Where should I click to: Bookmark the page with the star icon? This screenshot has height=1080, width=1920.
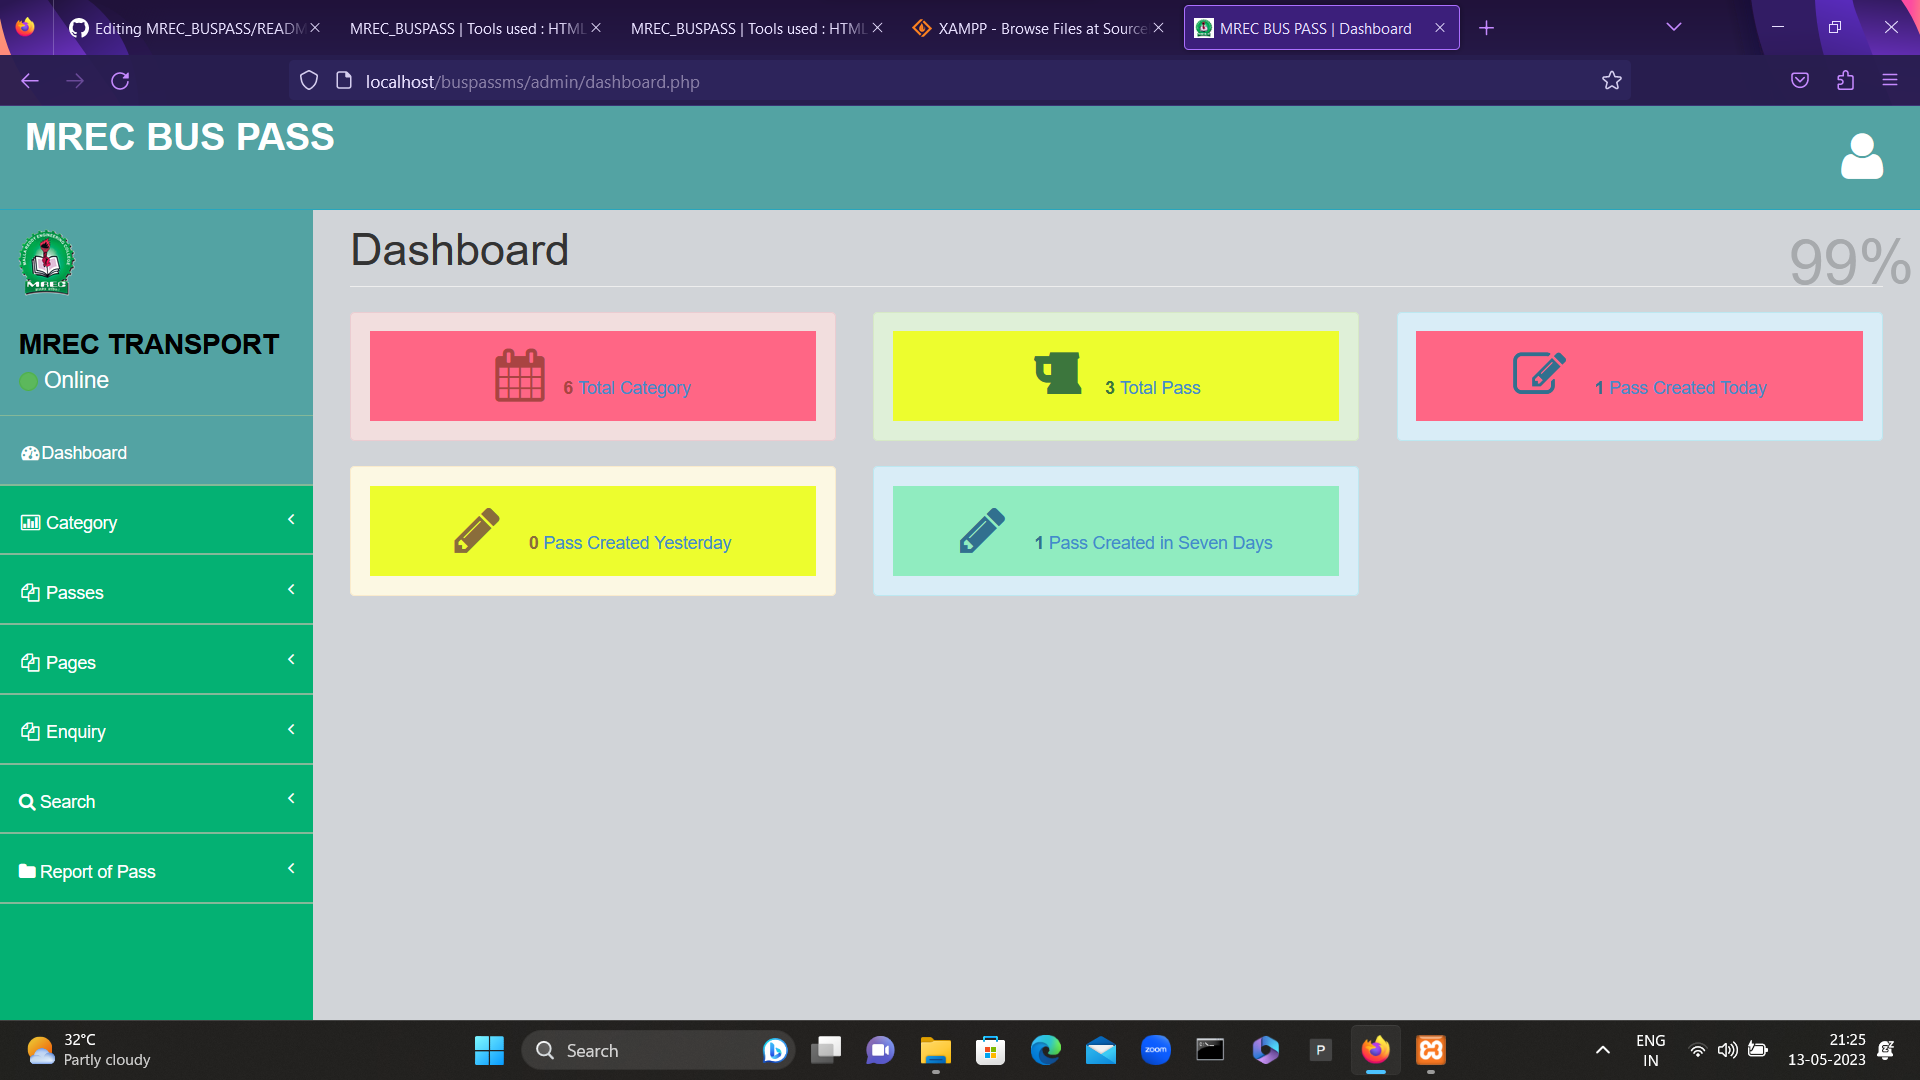1611,81
